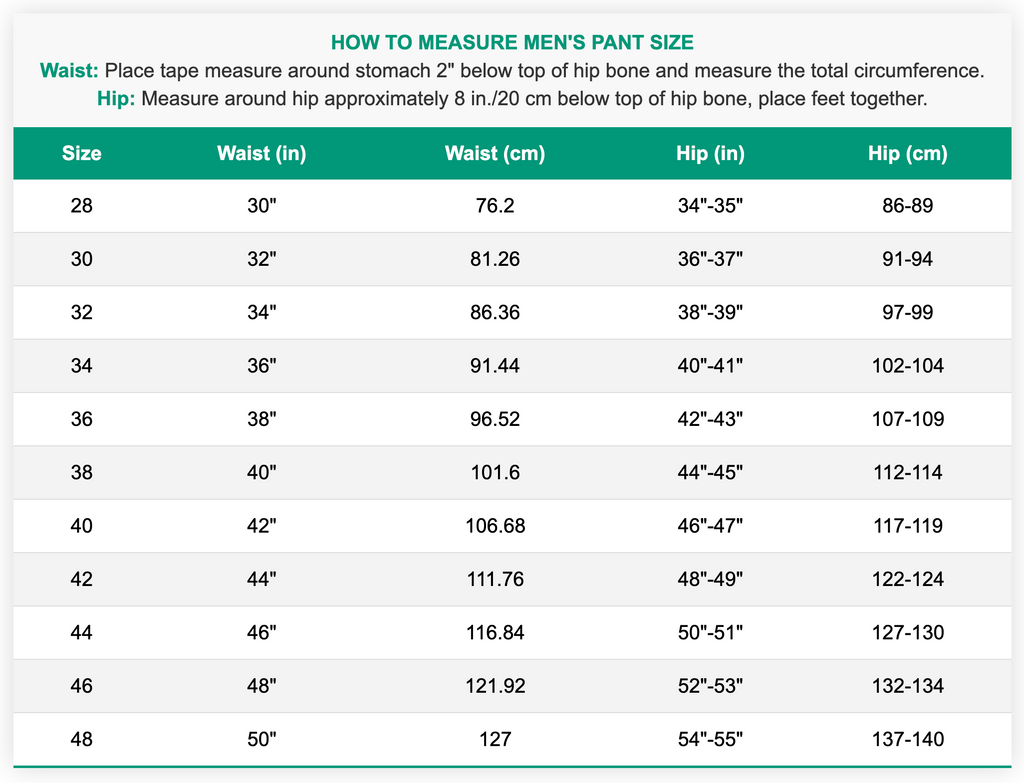Click the Hip (in) column header
The height and width of the screenshot is (783, 1024).
tap(710, 154)
